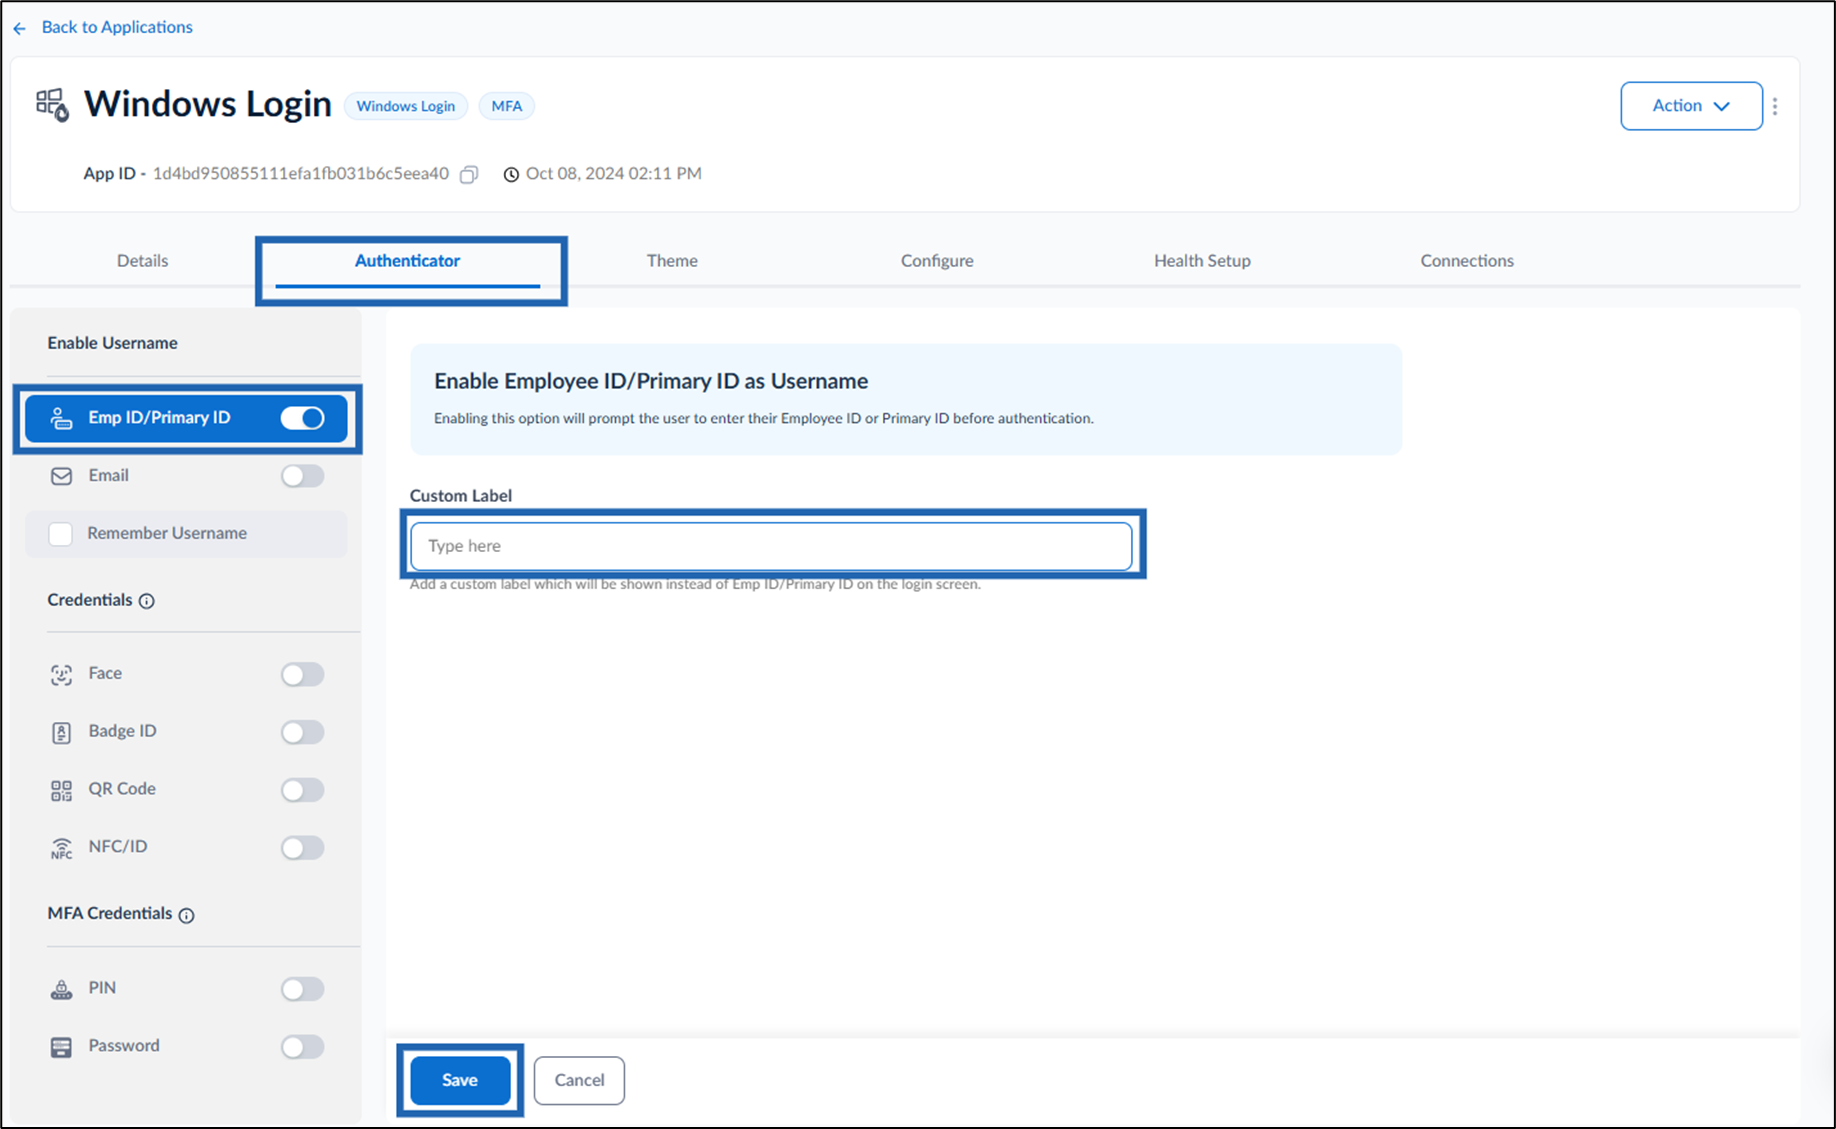Turn on the Face credential toggle
1836x1129 pixels.
click(302, 674)
